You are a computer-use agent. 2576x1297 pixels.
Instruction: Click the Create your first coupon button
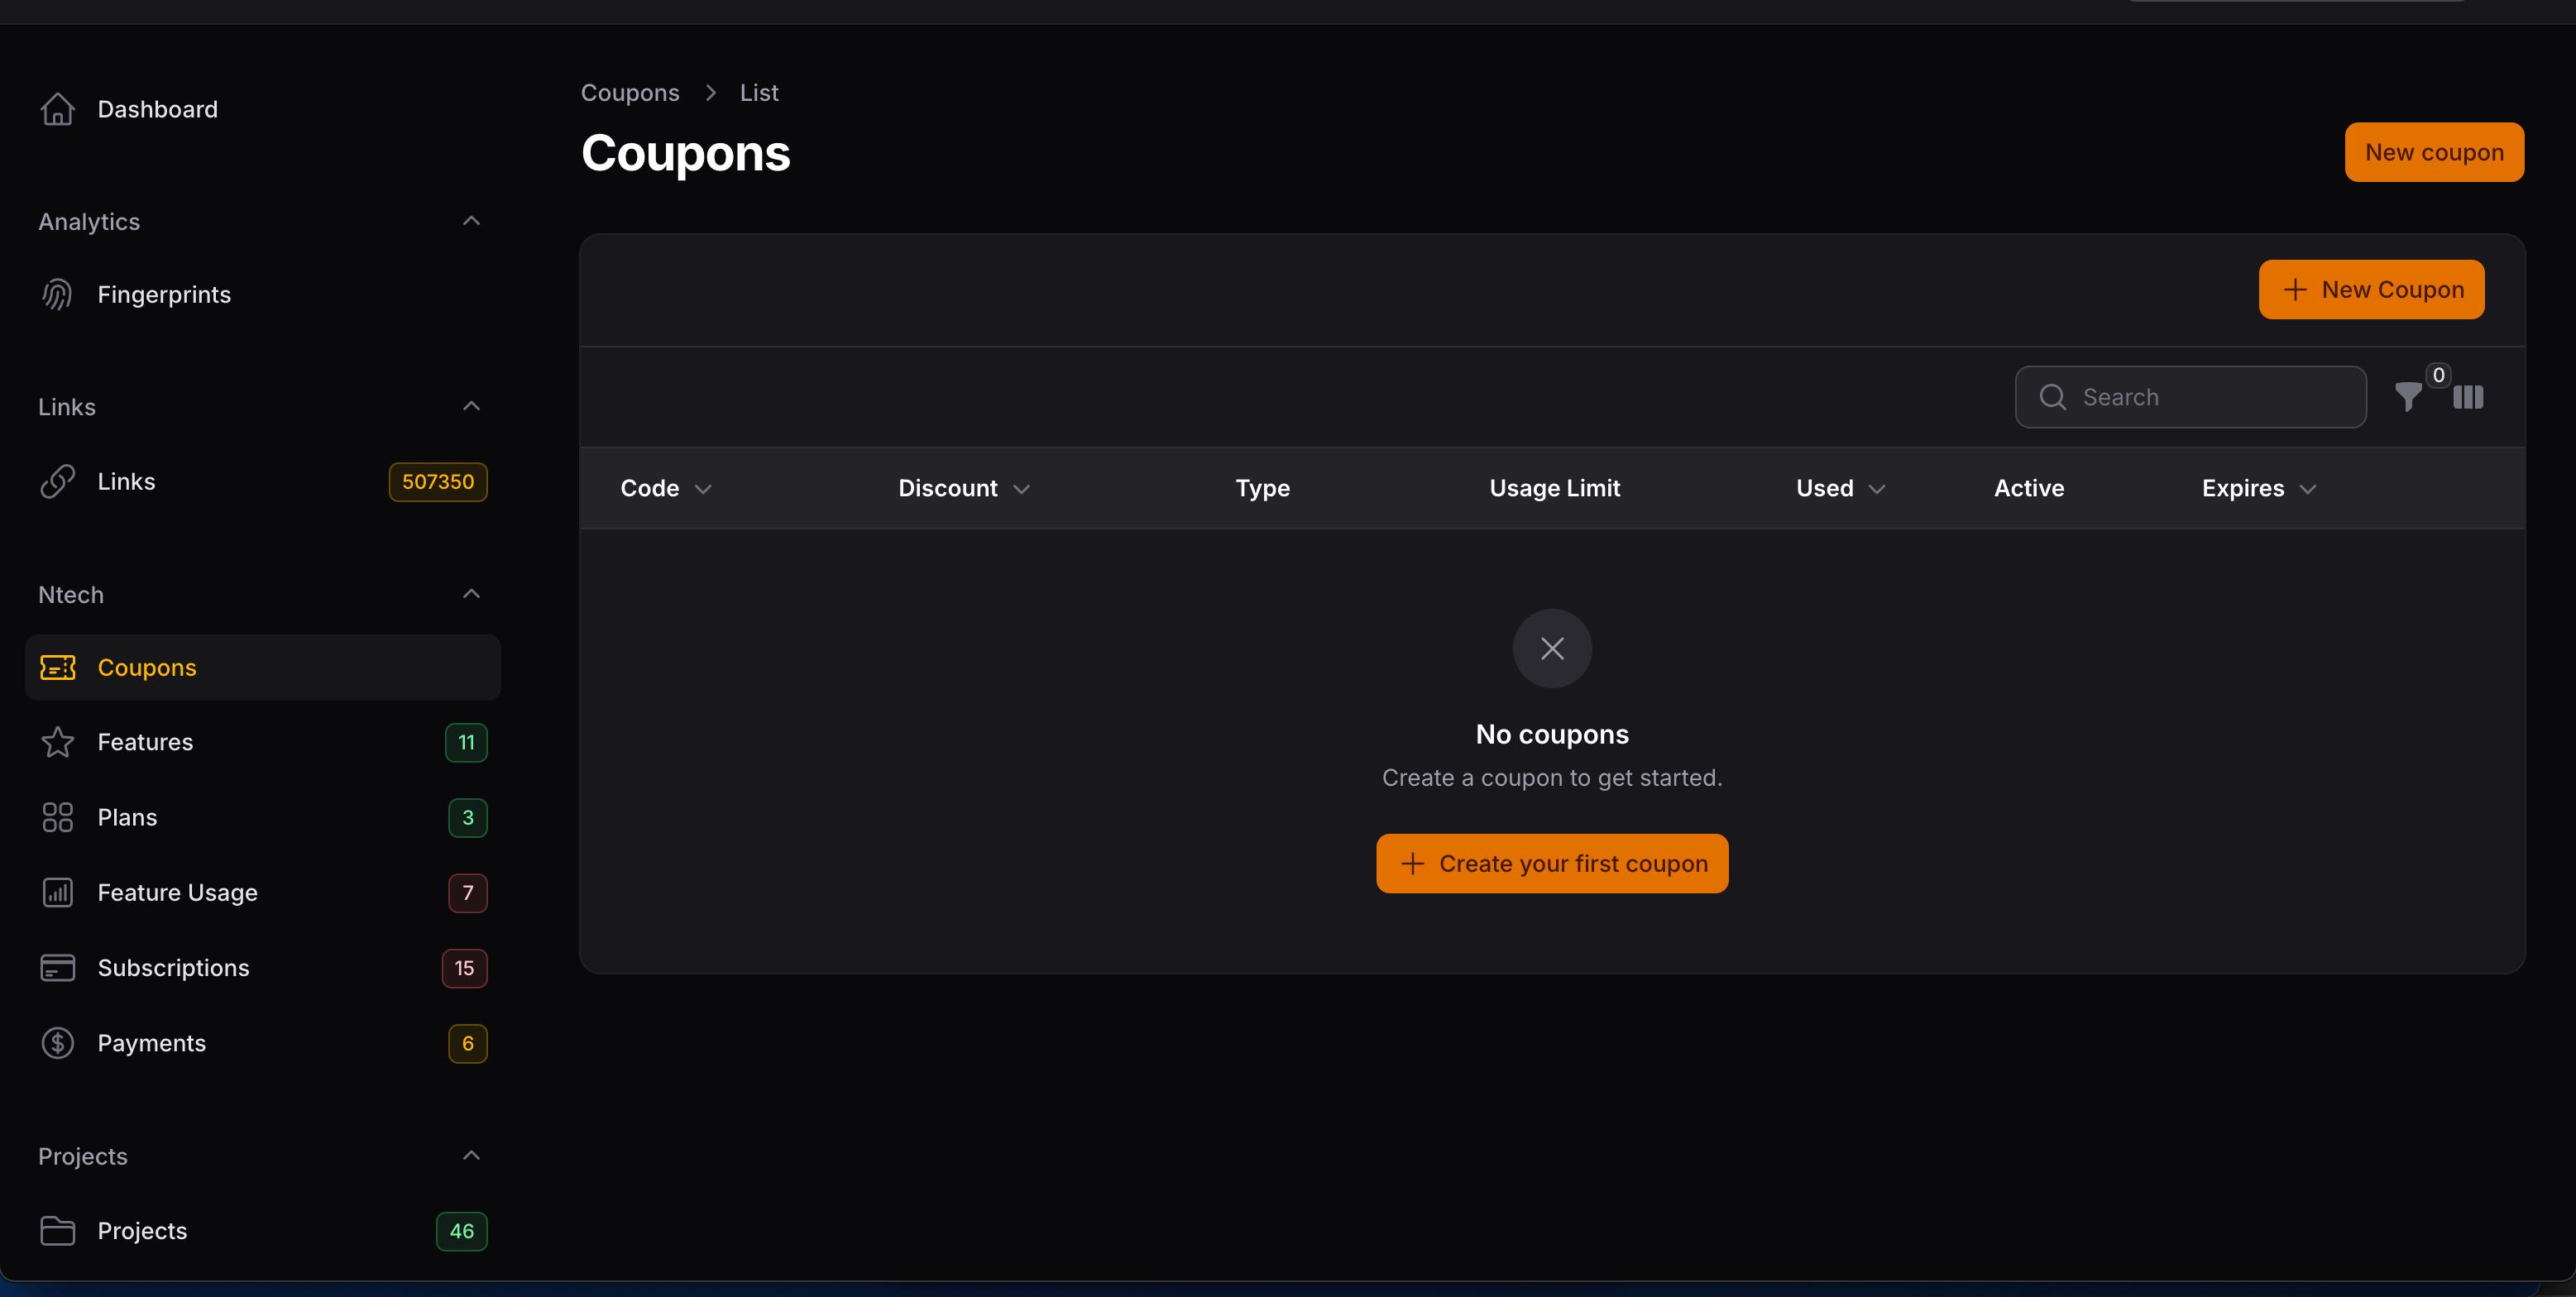pyautogui.click(x=1551, y=863)
